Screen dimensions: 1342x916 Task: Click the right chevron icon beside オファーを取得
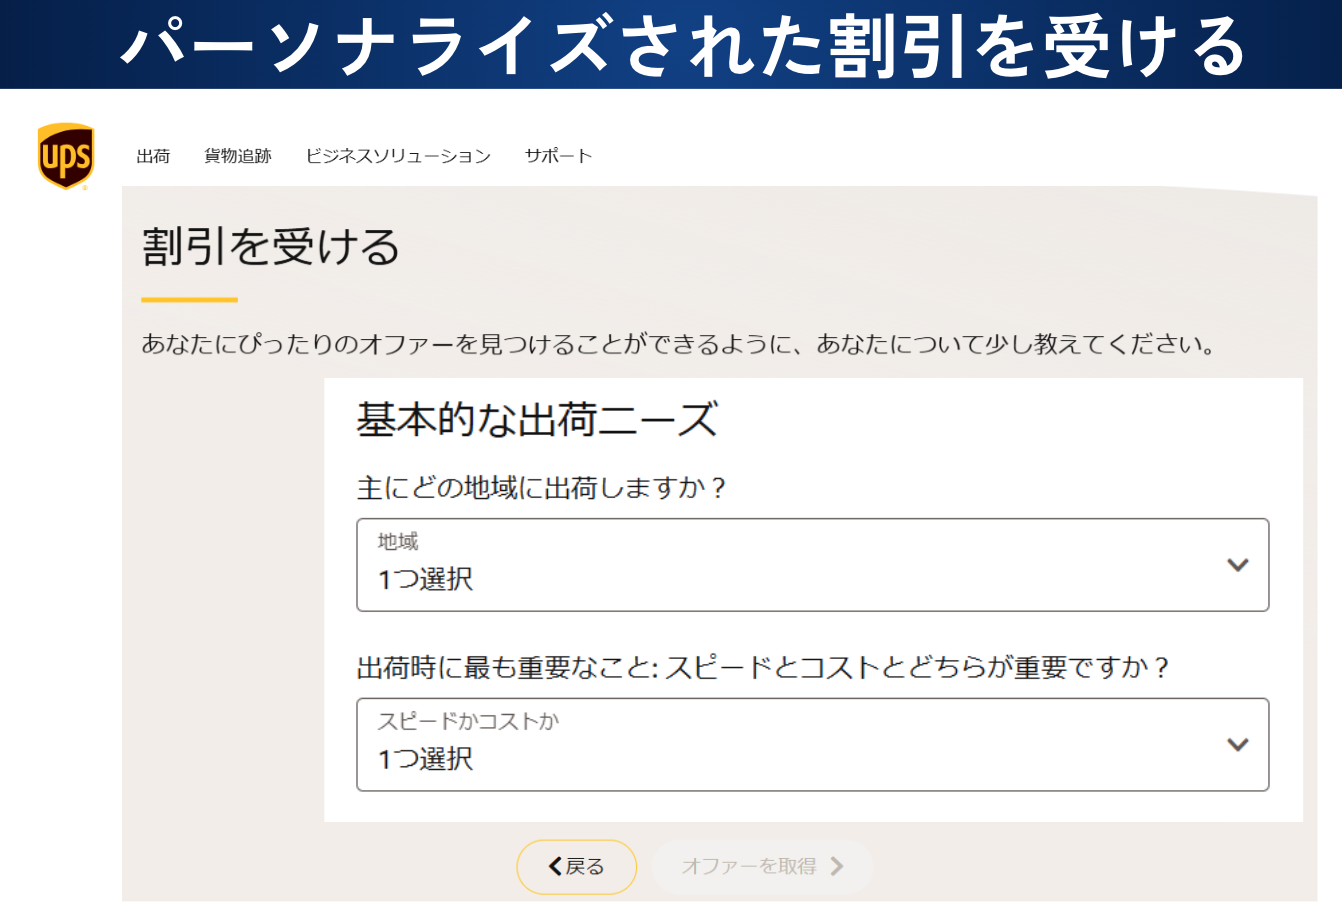(x=837, y=867)
